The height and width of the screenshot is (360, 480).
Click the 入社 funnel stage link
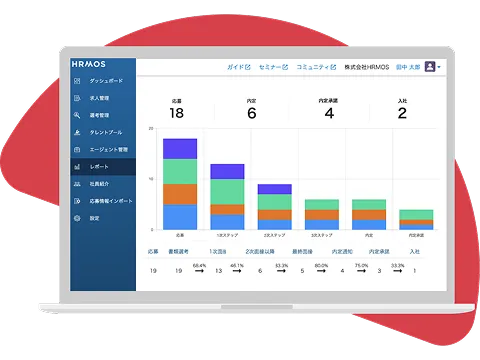[x=415, y=251]
